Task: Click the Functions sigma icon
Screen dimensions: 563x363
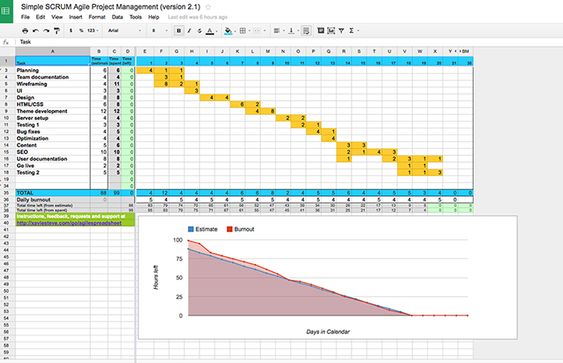Action: 352,31
